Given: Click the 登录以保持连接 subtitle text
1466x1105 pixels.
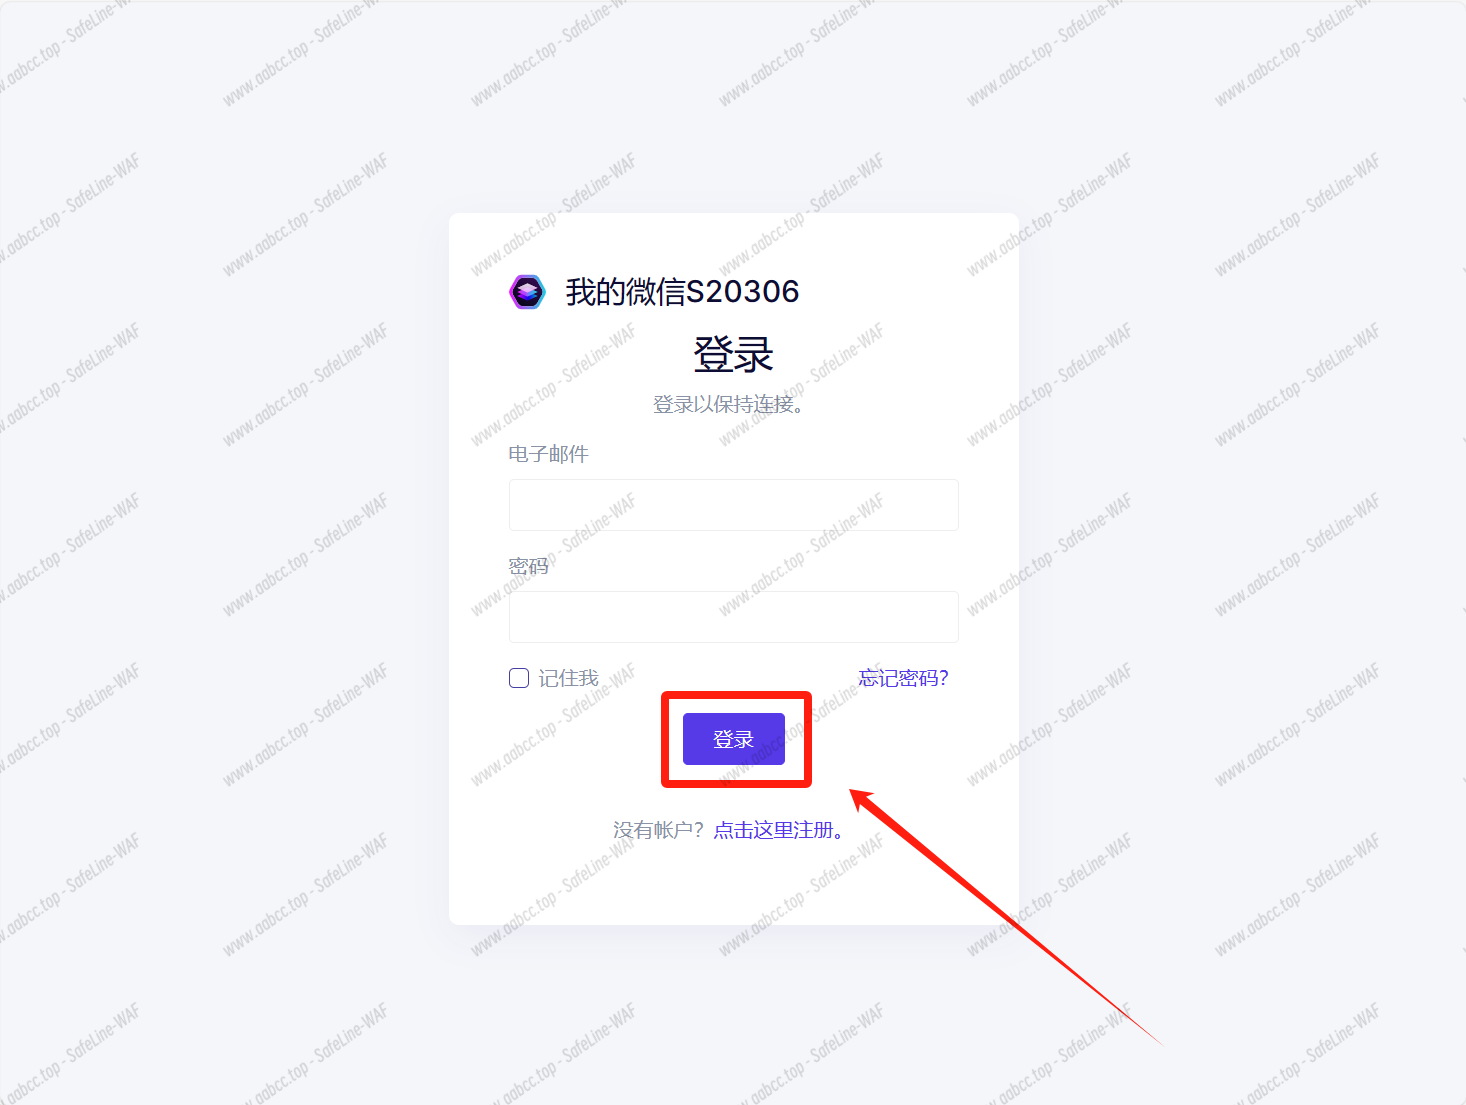Looking at the screenshot, I should tap(728, 404).
